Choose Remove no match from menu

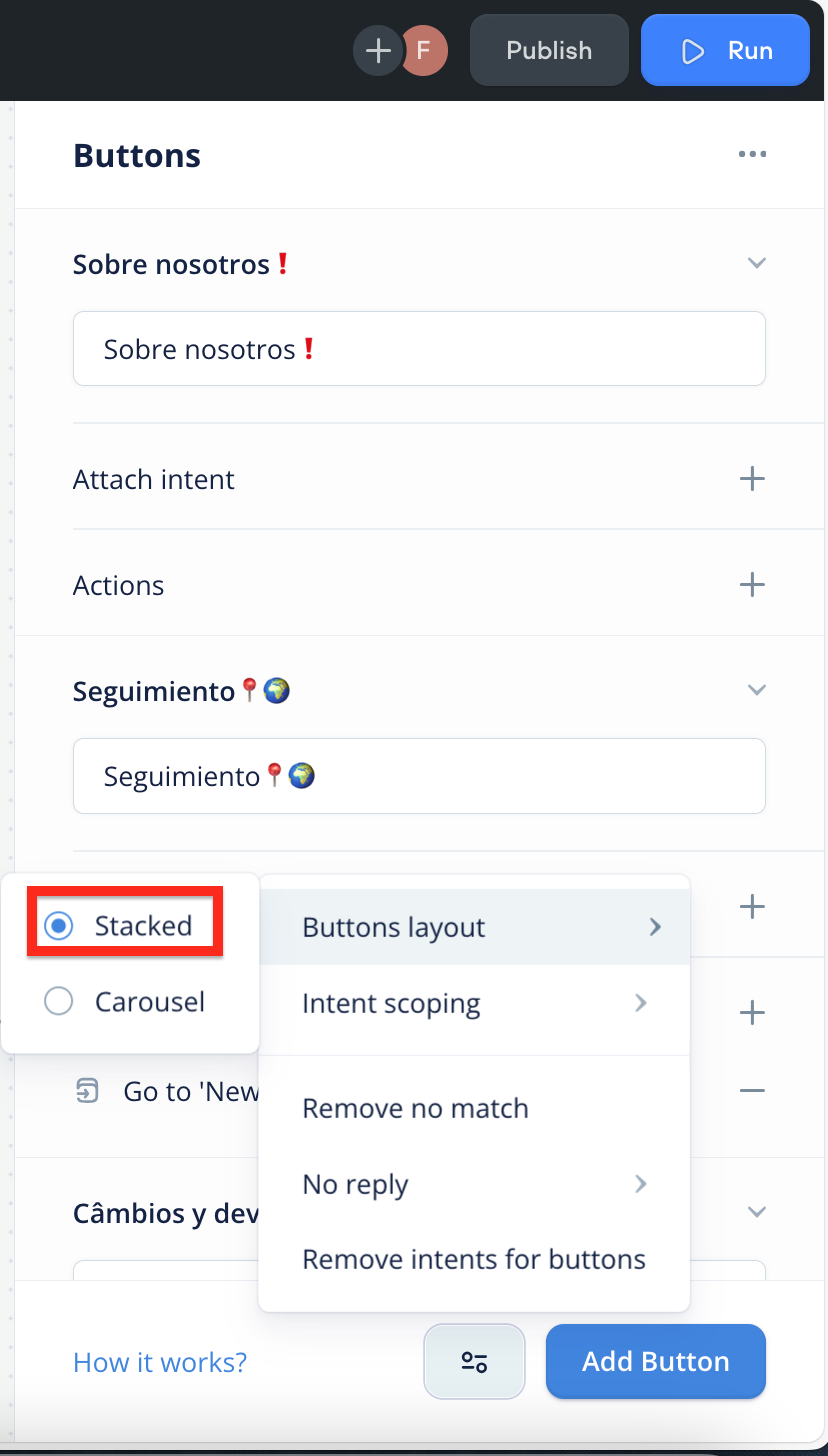click(474, 1108)
